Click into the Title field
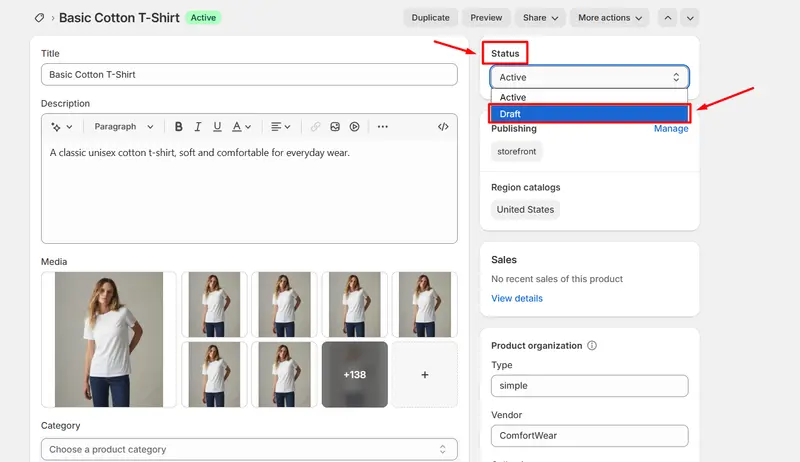 click(x=249, y=74)
